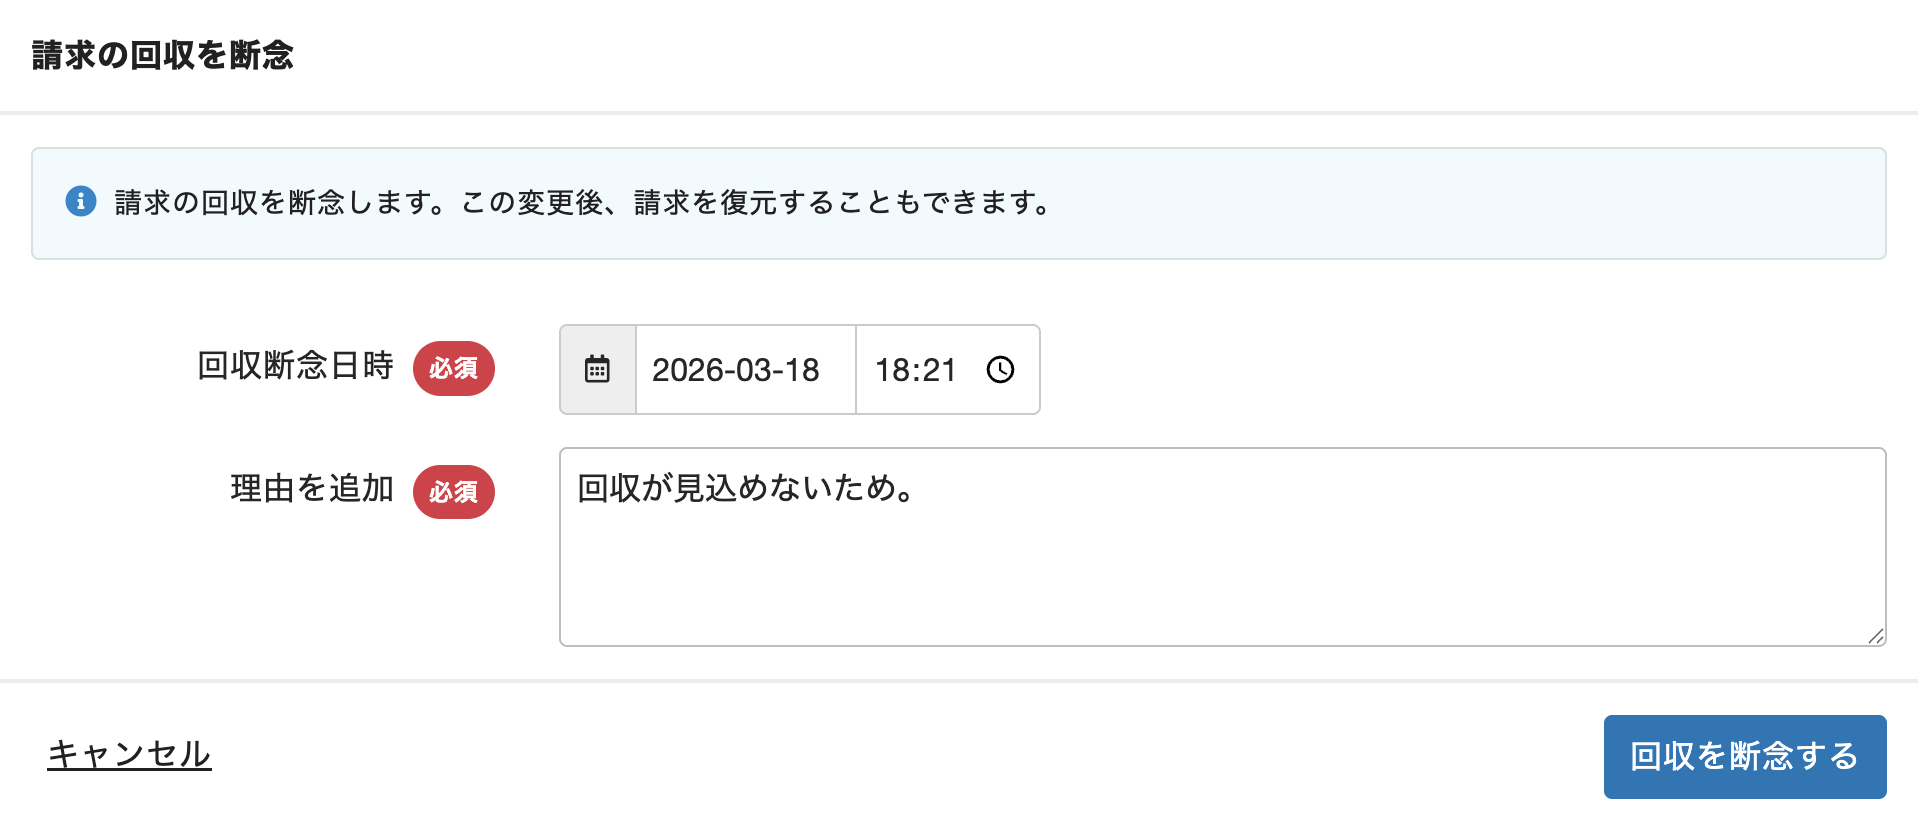Click the light blue notice box

pos(958,203)
